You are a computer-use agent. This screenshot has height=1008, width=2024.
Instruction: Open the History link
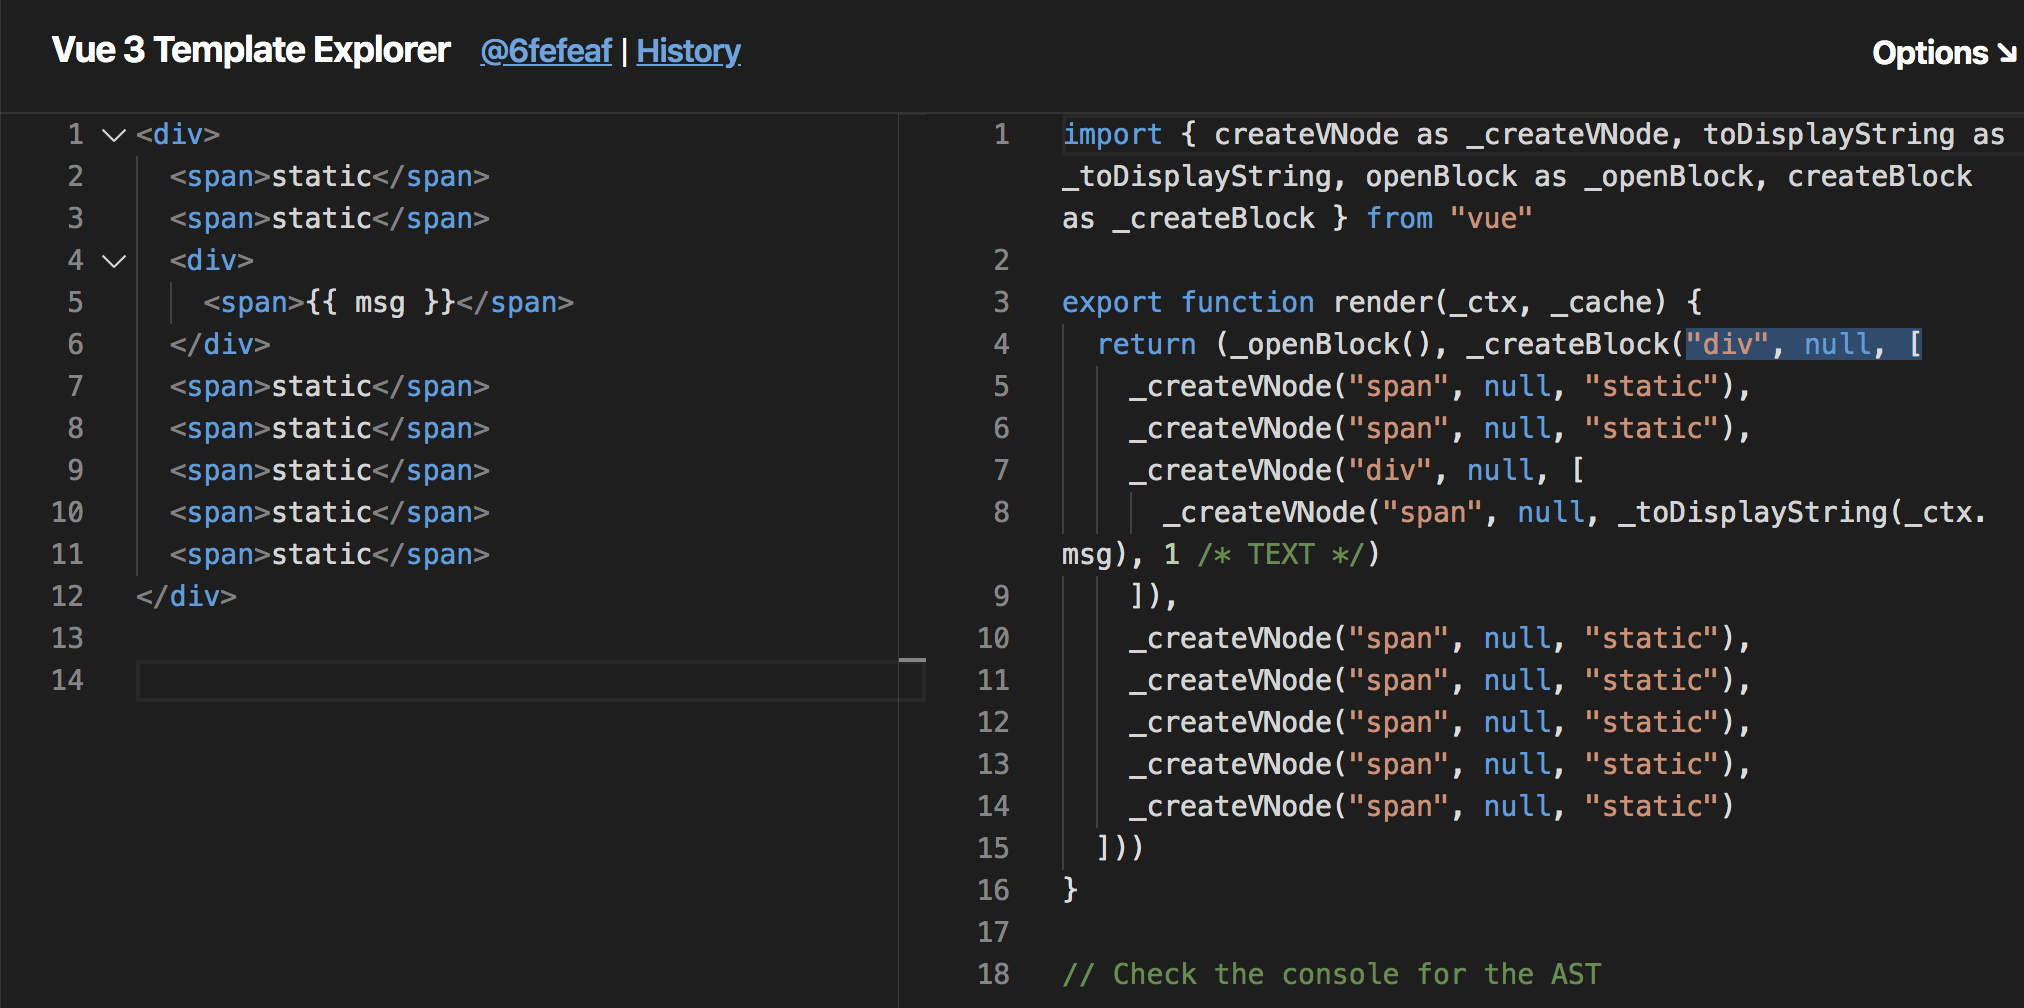click(x=688, y=51)
